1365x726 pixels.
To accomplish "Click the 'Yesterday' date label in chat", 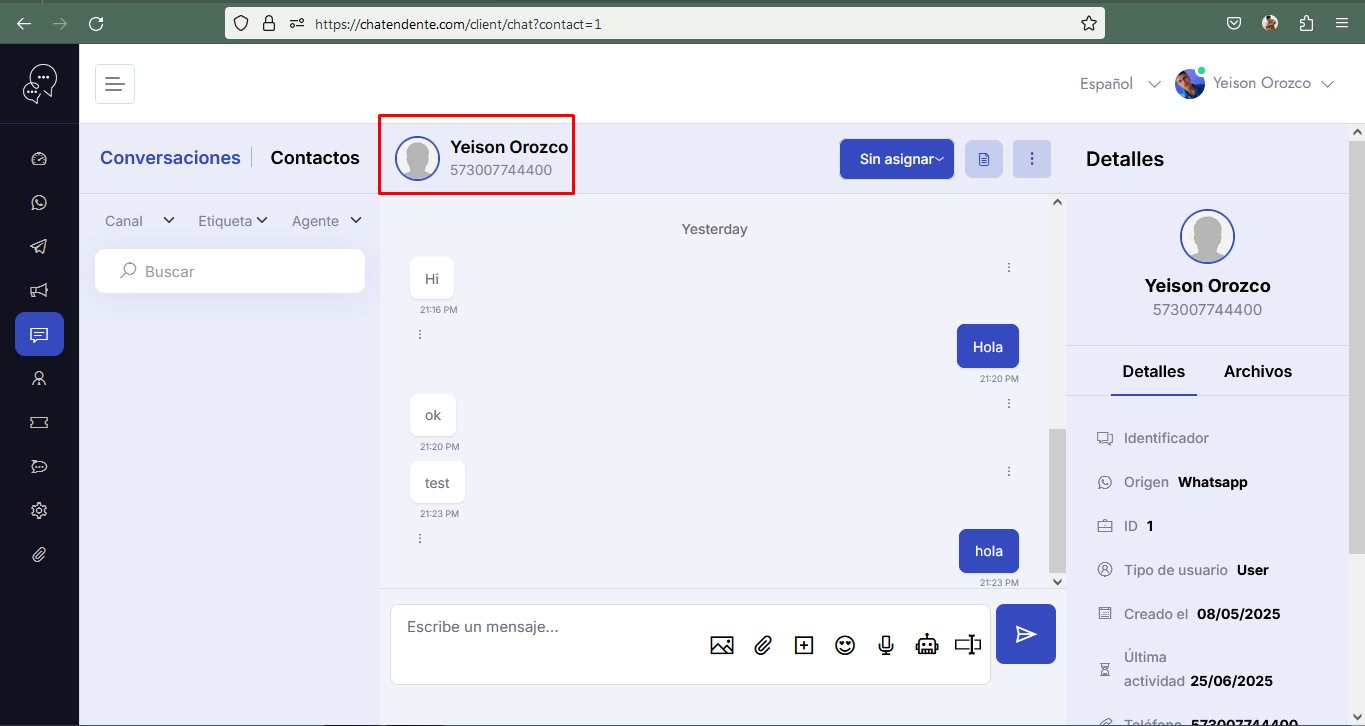I will pyautogui.click(x=714, y=229).
